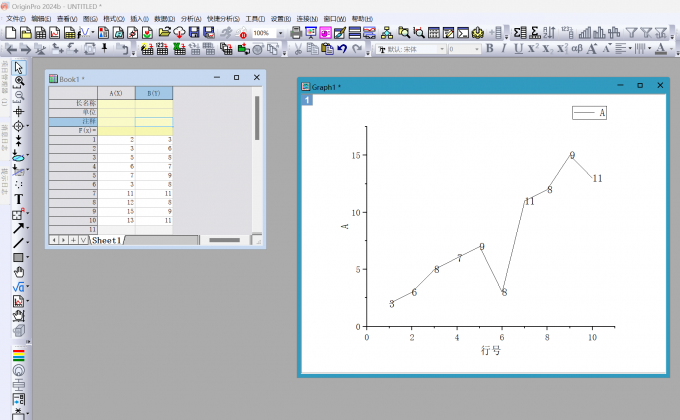Select the Pan hand tool
This screenshot has width=680, height=420.
click(x=19, y=272)
